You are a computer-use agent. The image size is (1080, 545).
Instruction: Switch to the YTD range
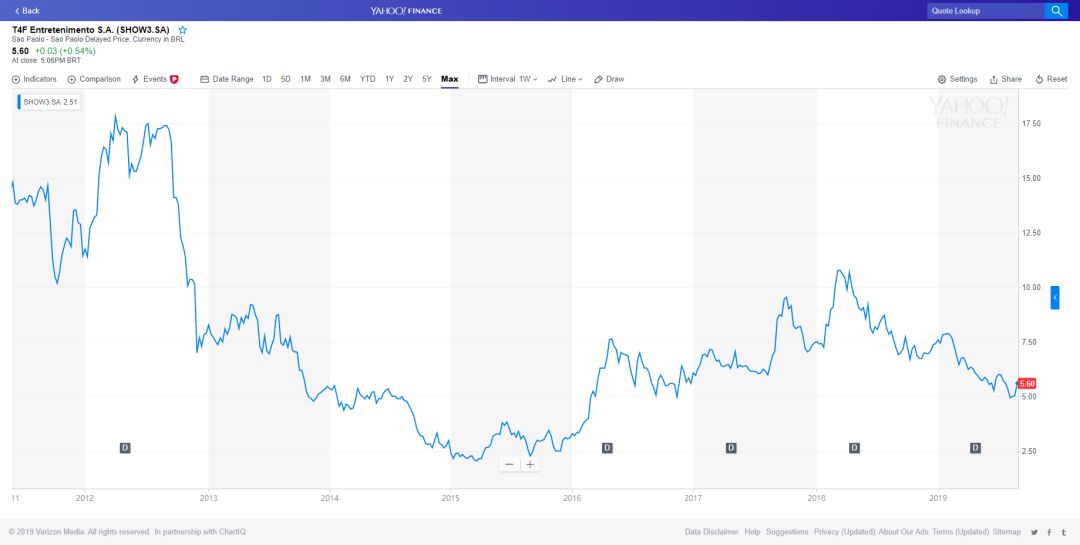click(x=368, y=79)
